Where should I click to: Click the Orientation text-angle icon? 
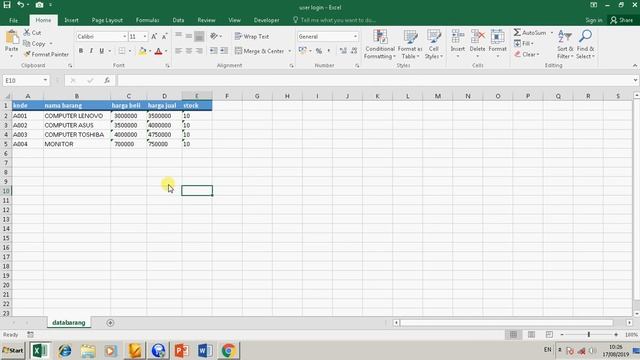214,36
